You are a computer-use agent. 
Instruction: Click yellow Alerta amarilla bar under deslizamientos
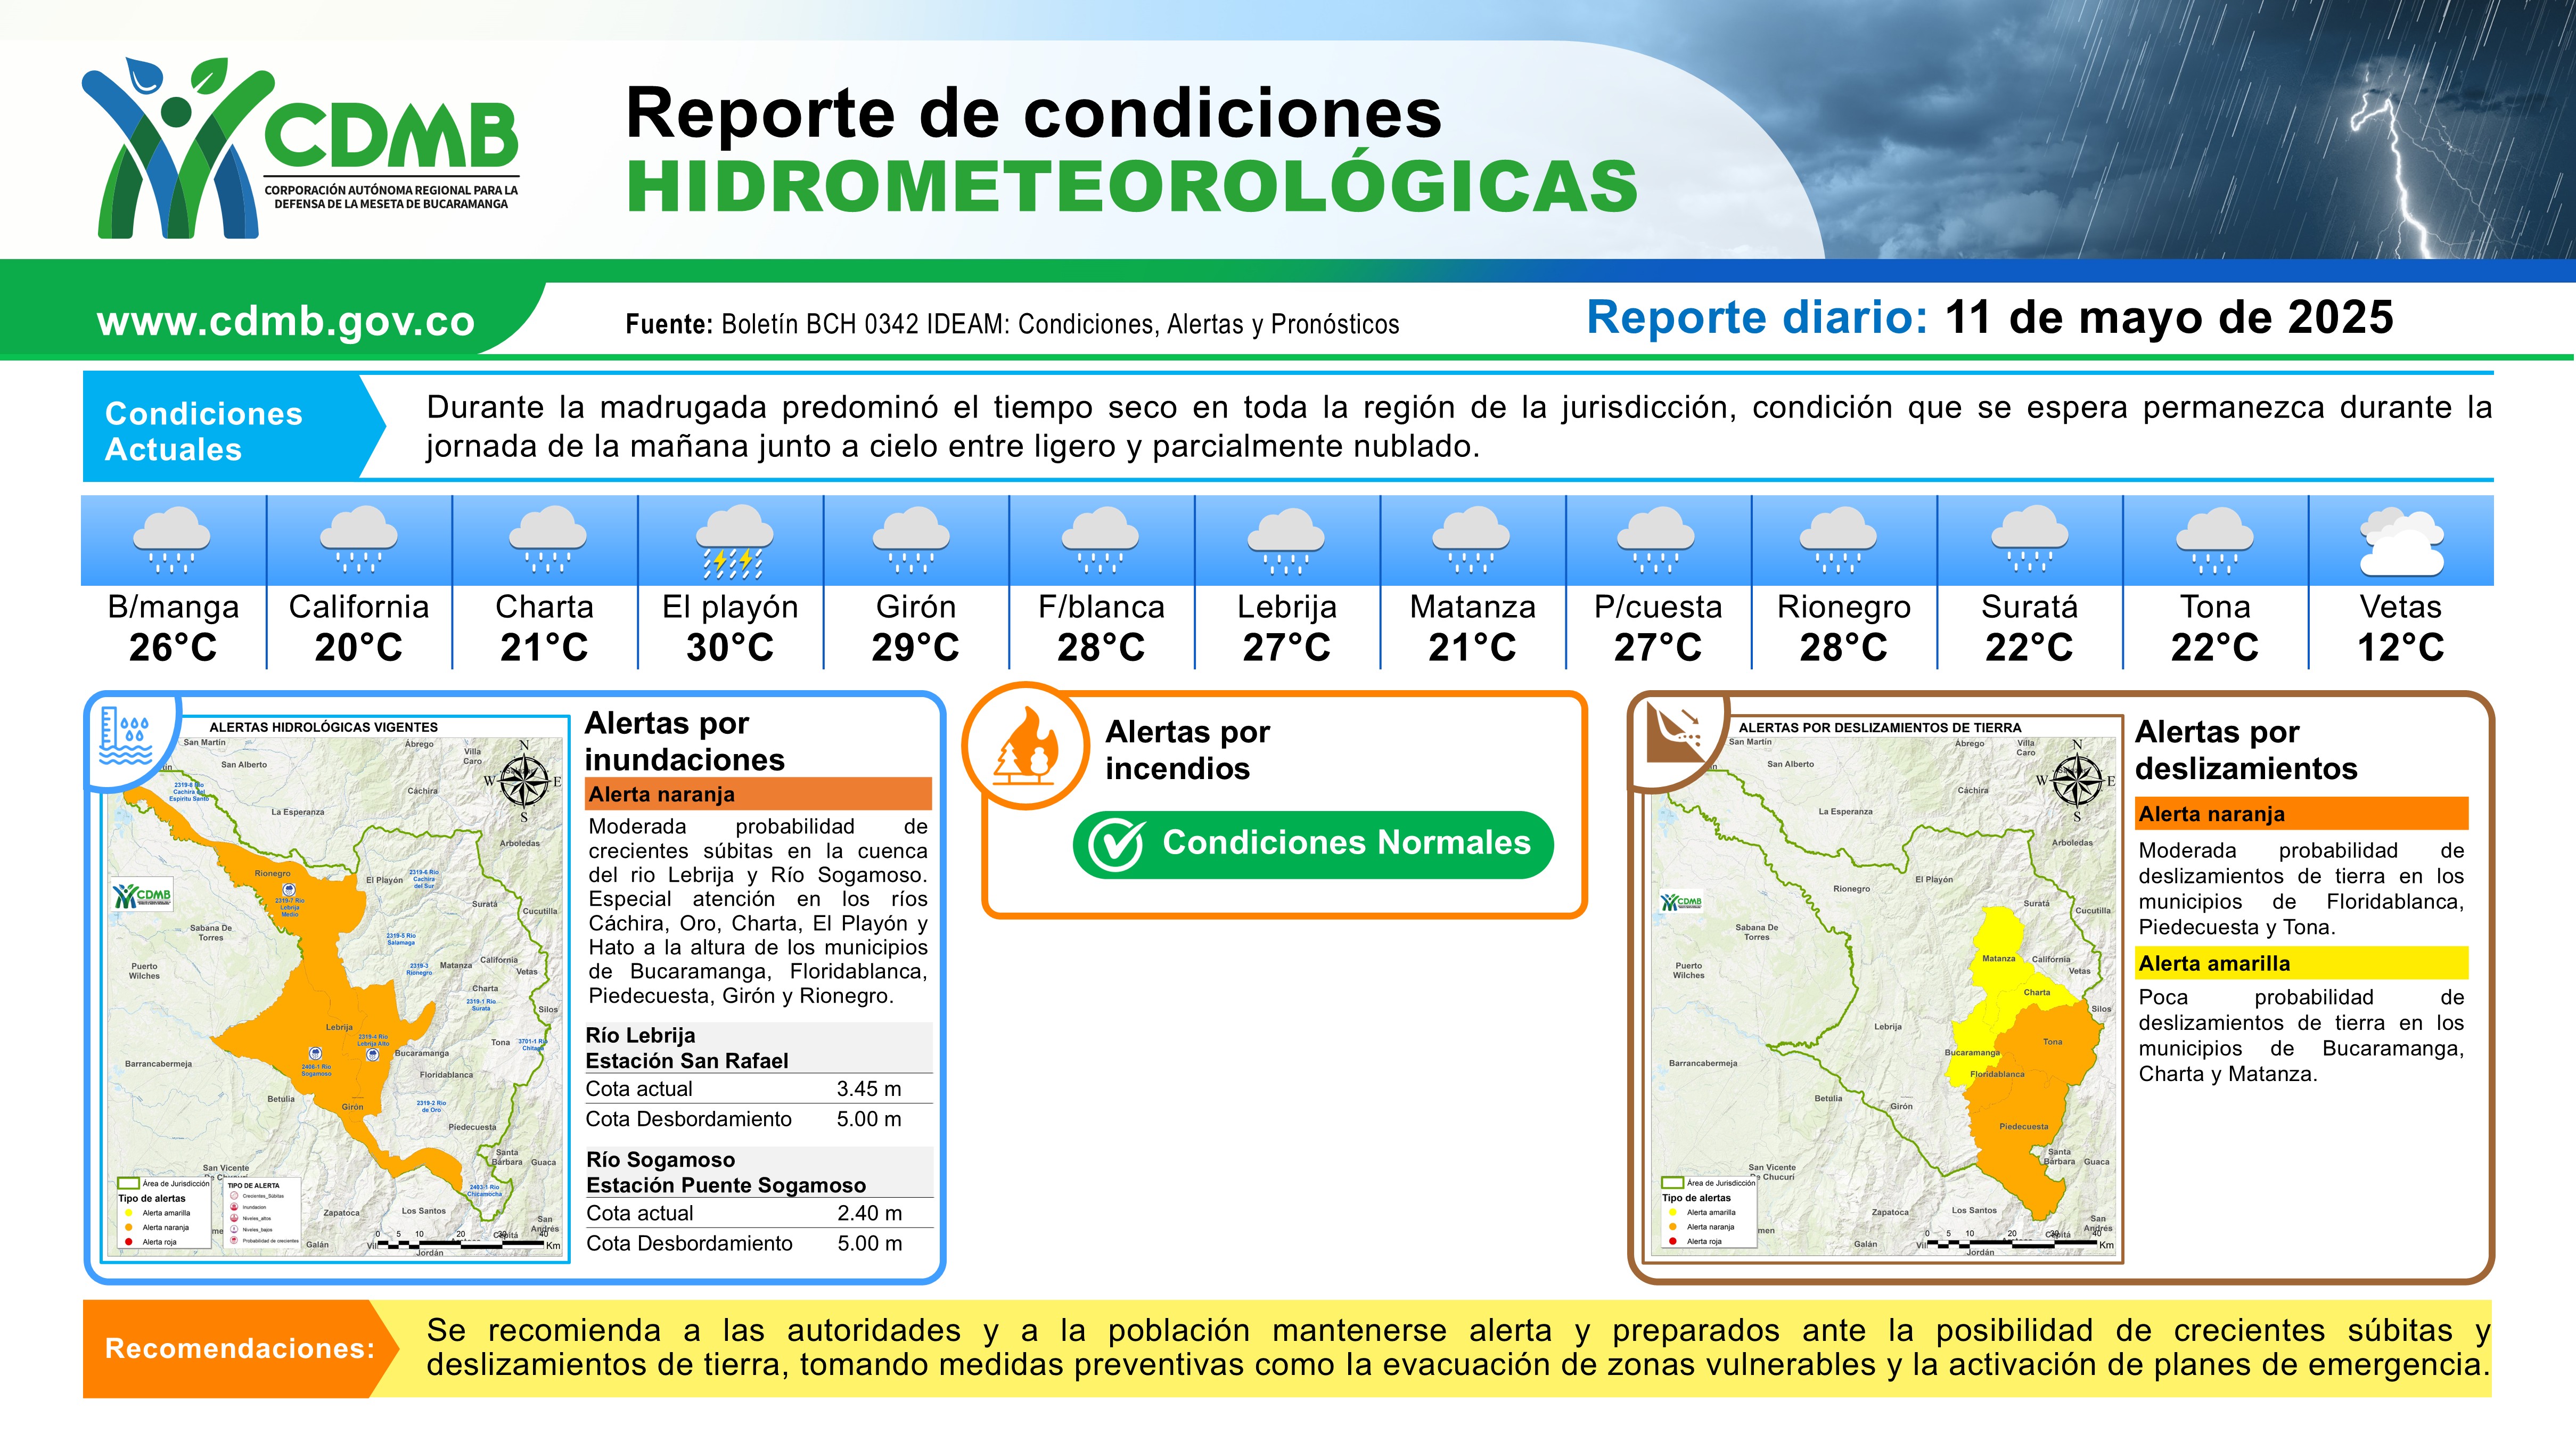2302,963
